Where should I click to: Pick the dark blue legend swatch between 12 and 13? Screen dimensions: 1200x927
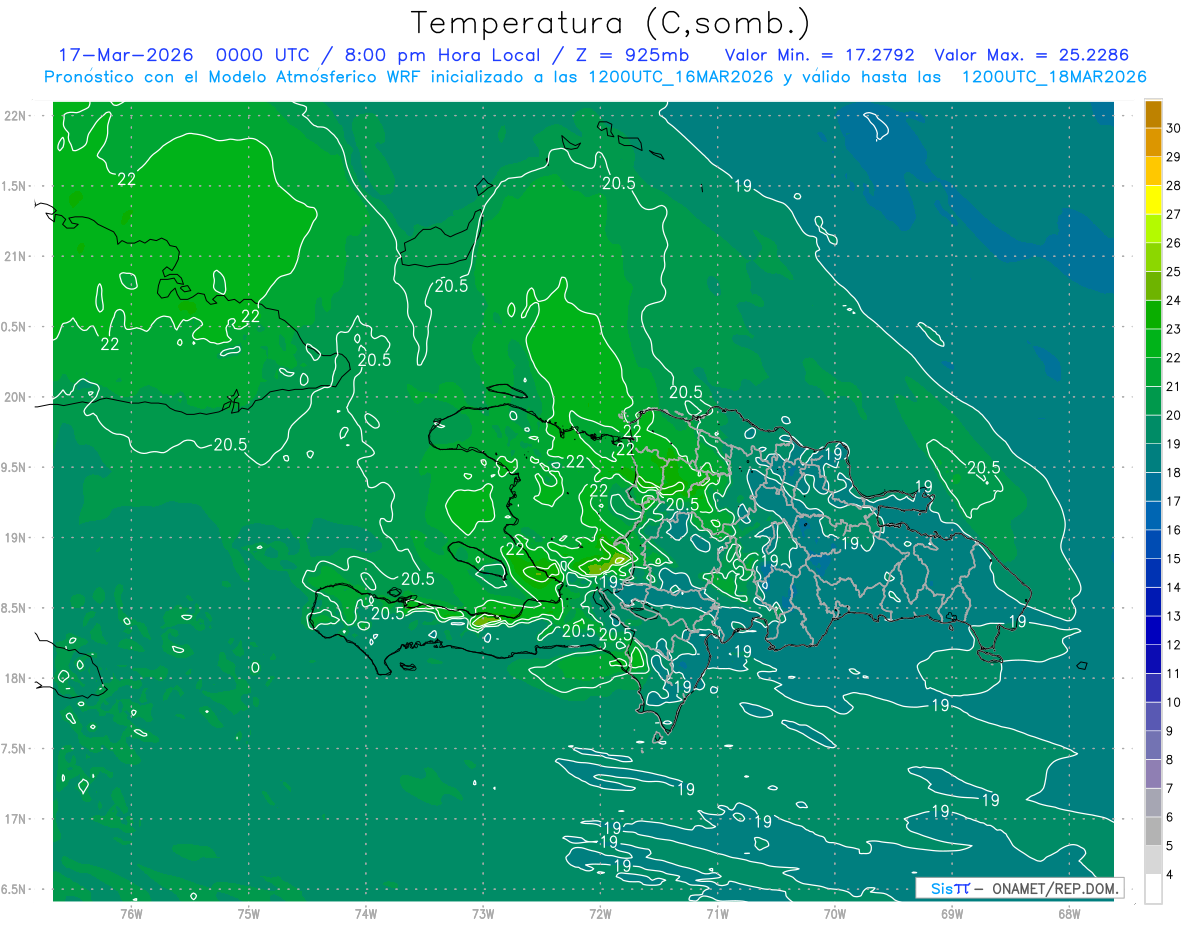[1153, 630]
